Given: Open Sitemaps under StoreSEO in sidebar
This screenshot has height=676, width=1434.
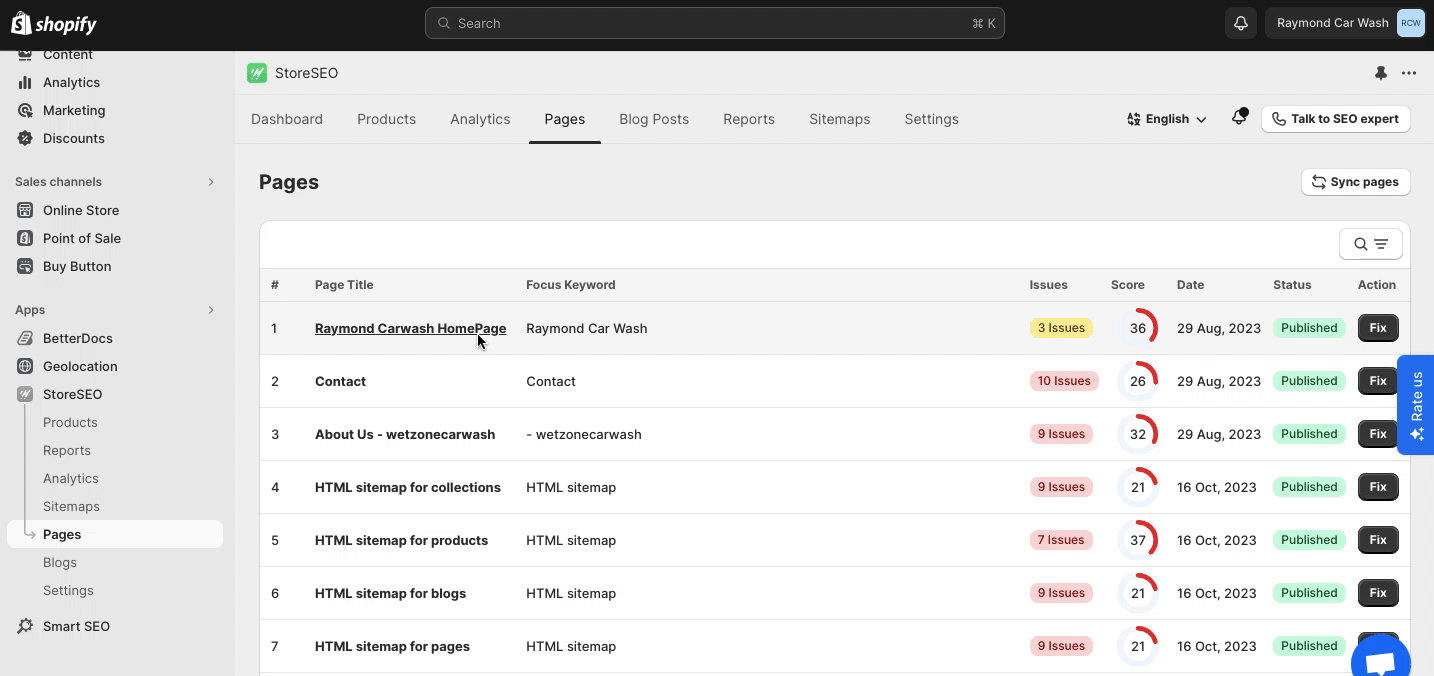Looking at the screenshot, I should 71,506.
